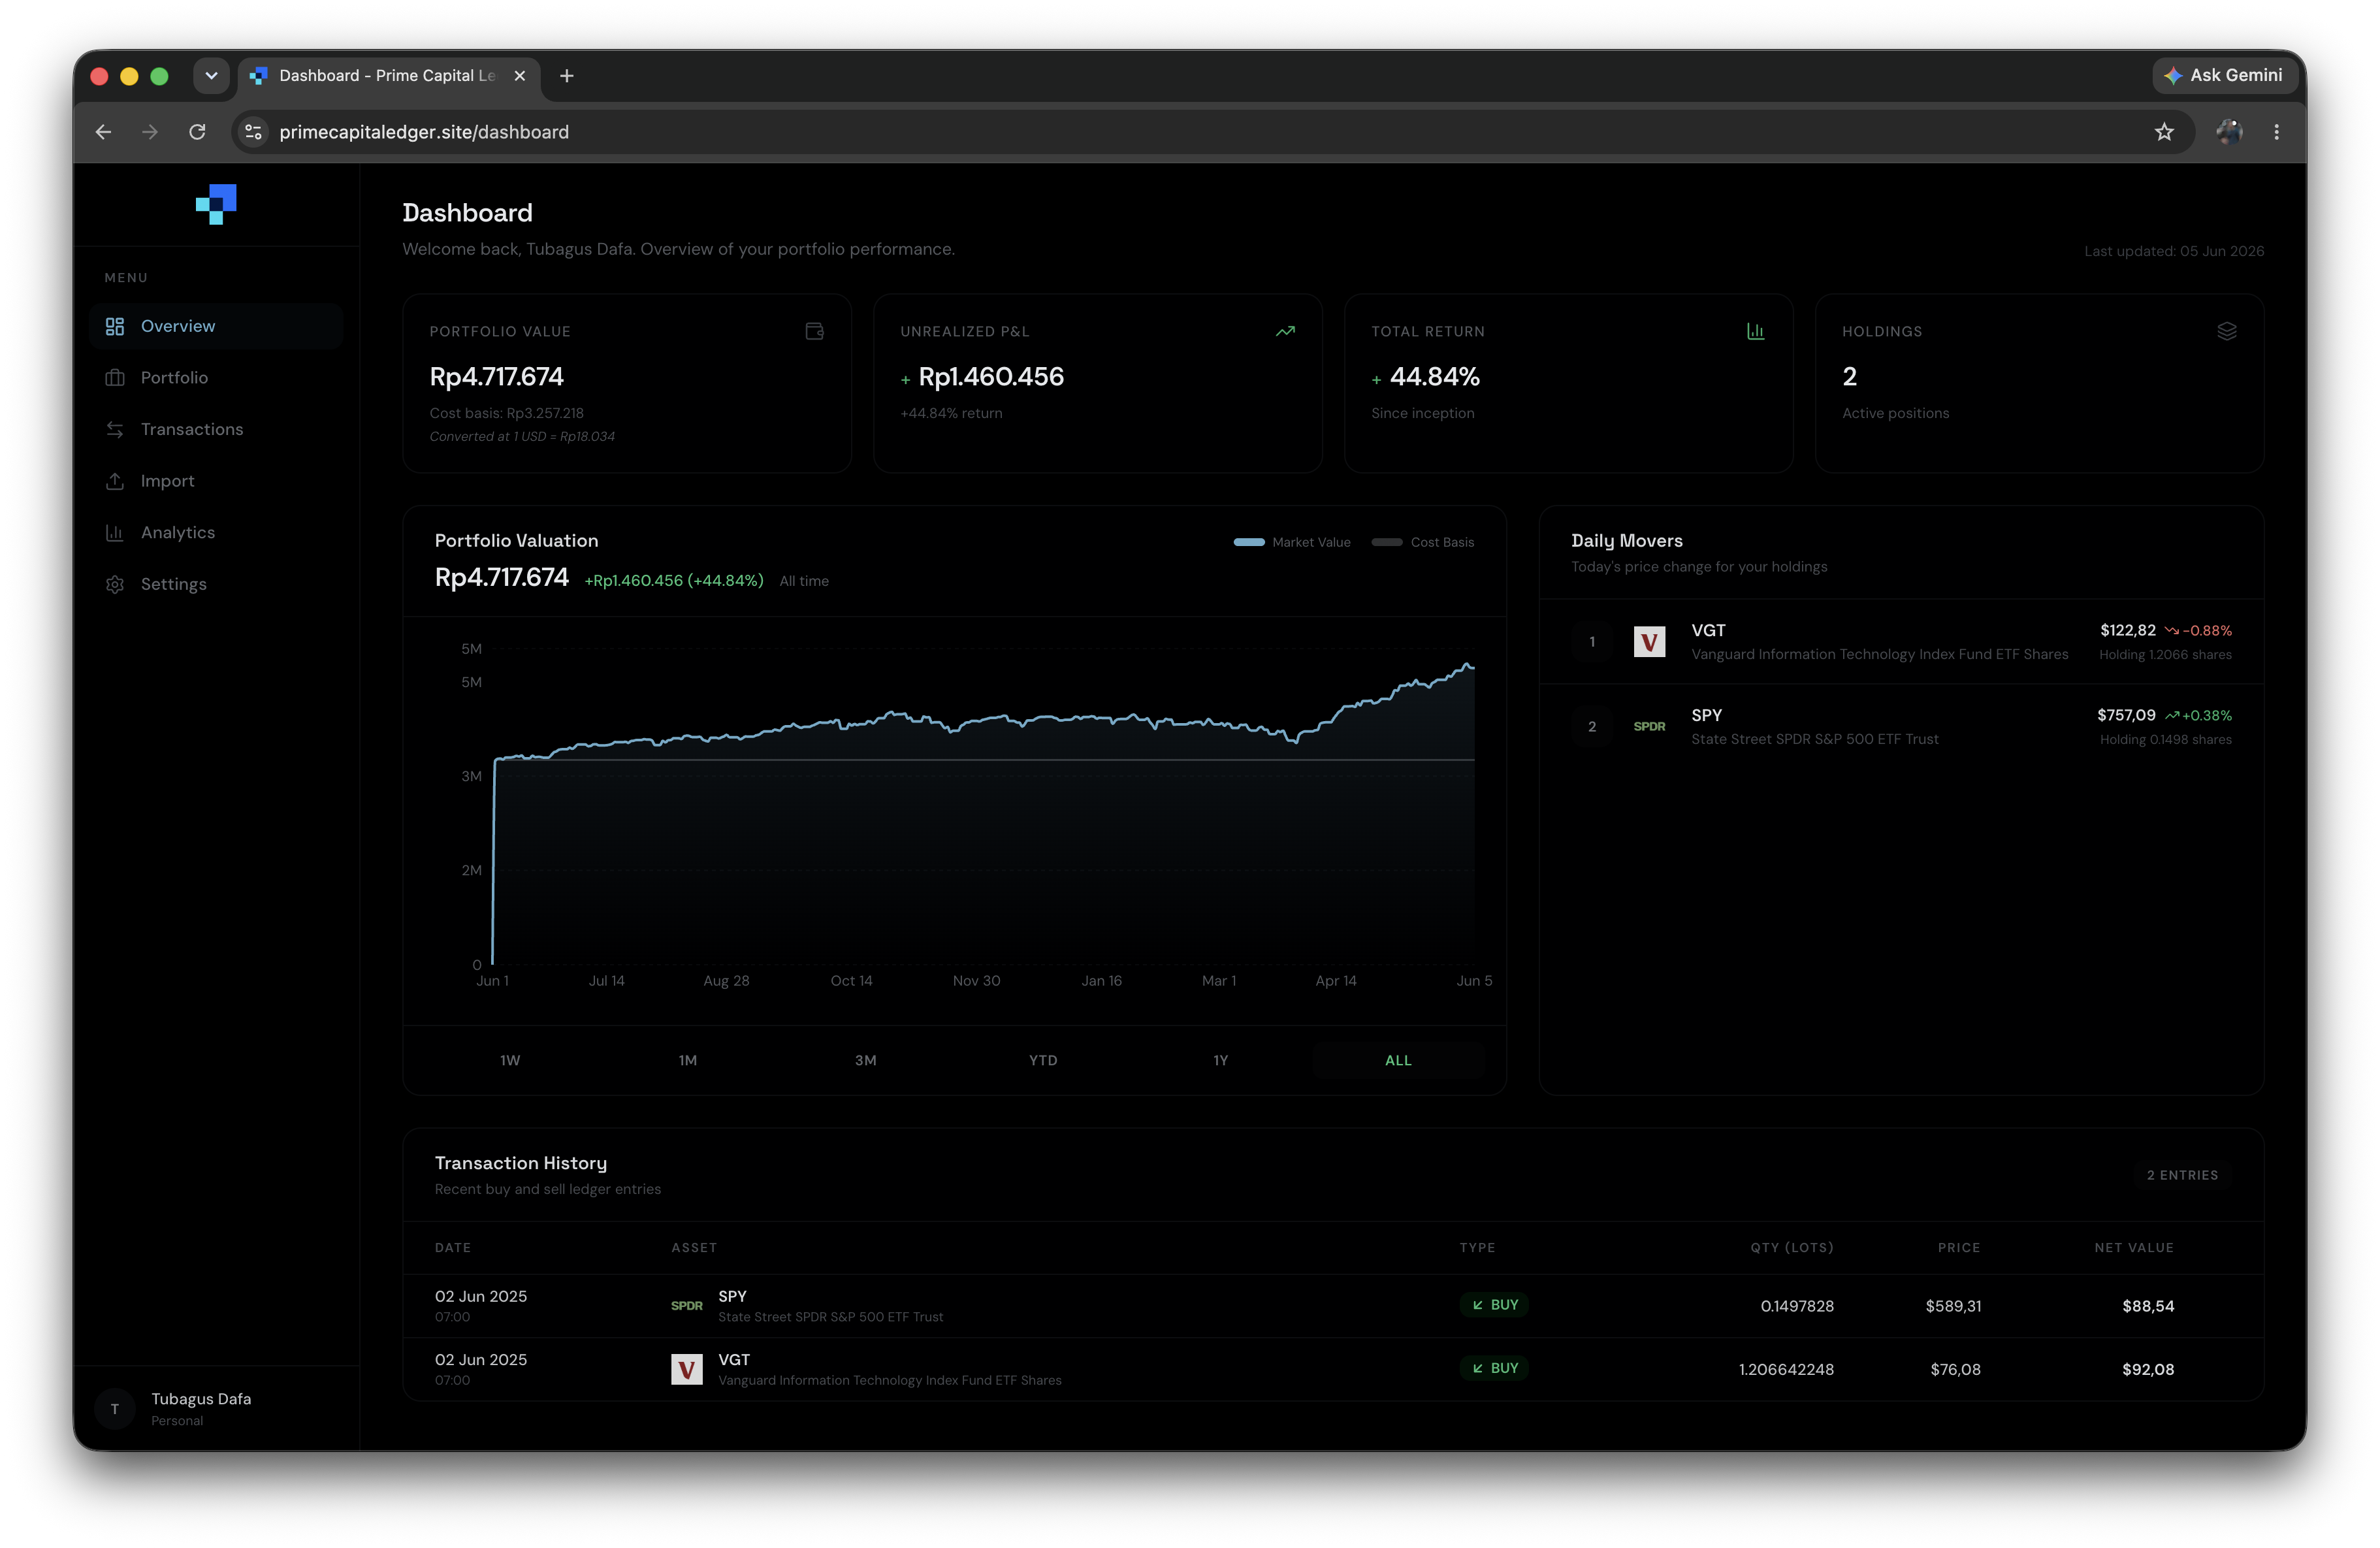Open the Transactions page
This screenshot has width=2380, height=1548.
point(216,429)
